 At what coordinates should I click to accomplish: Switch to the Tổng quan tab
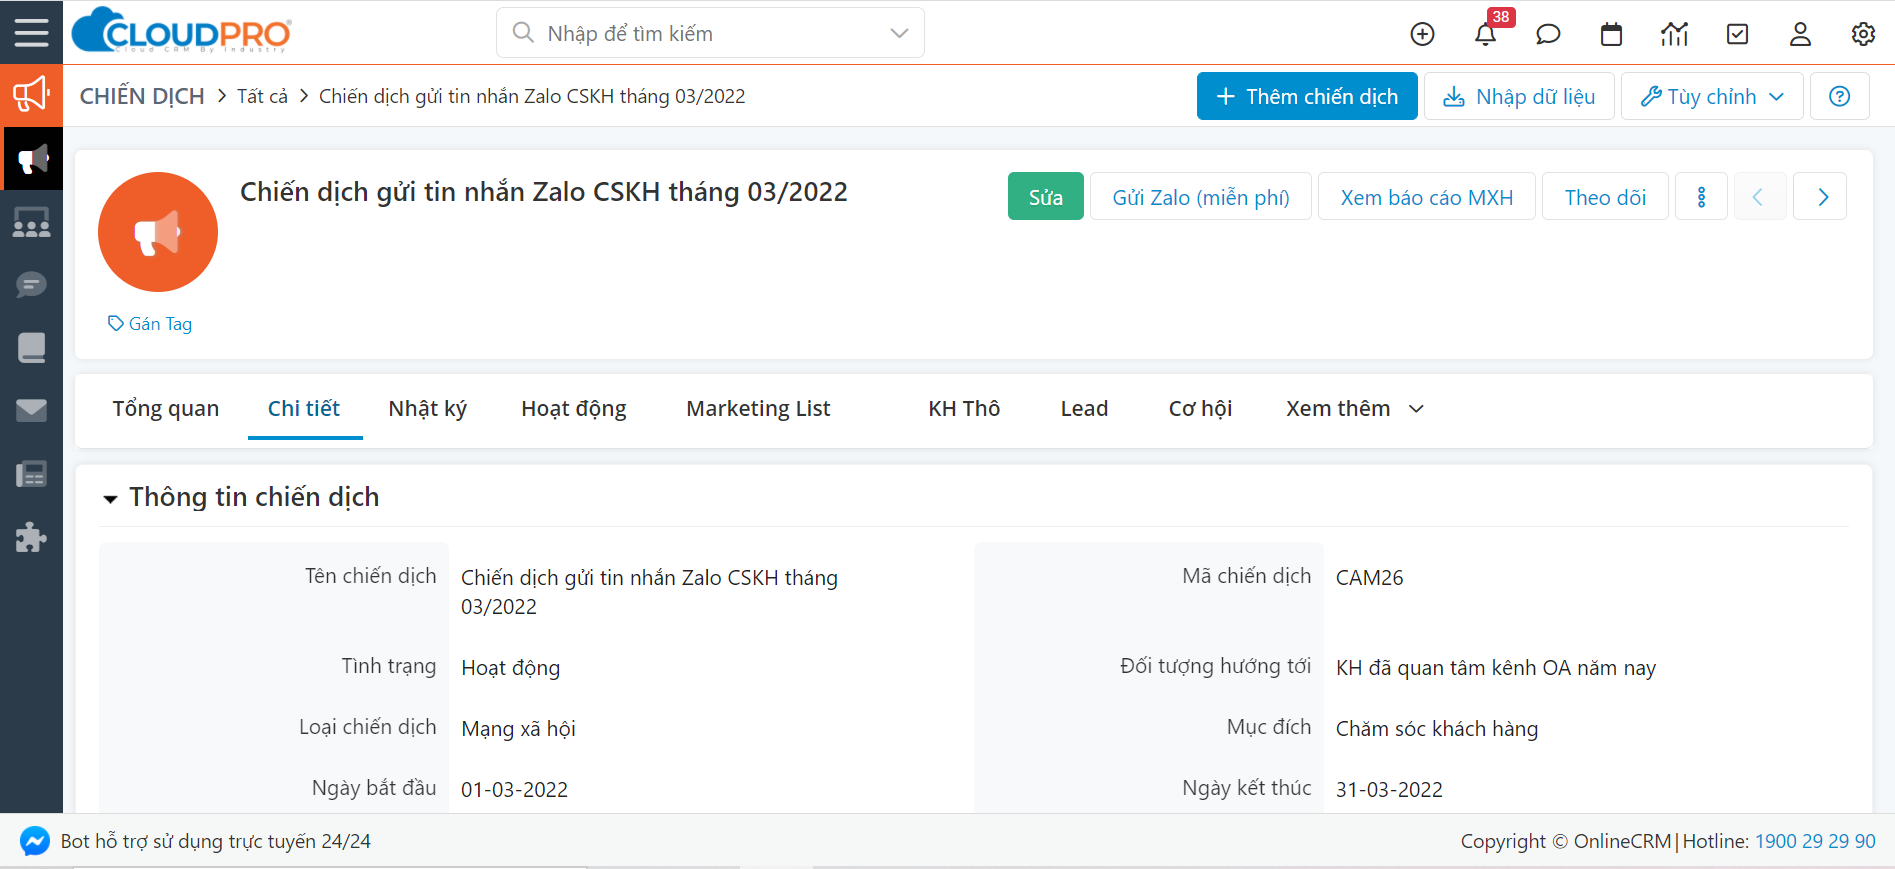point(165,408)
